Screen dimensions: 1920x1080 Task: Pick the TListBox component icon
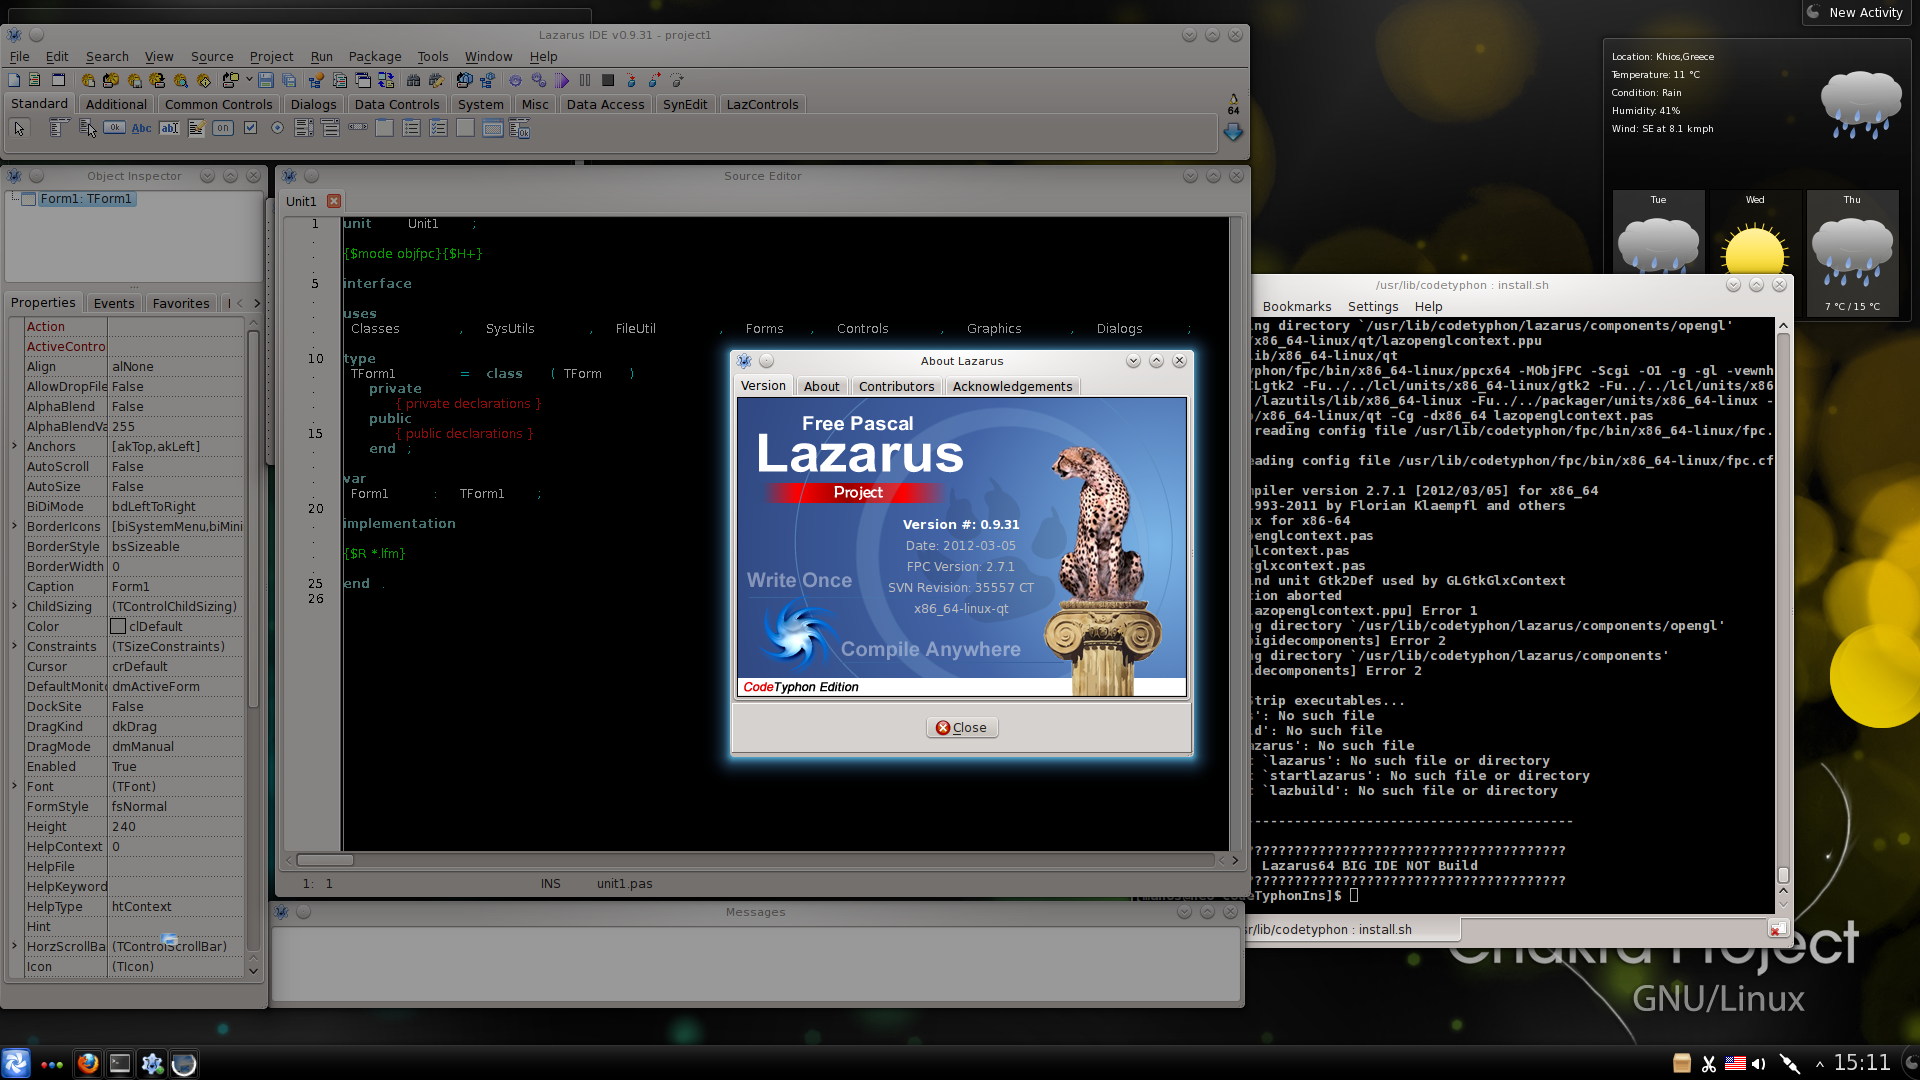tap(304, 128)
